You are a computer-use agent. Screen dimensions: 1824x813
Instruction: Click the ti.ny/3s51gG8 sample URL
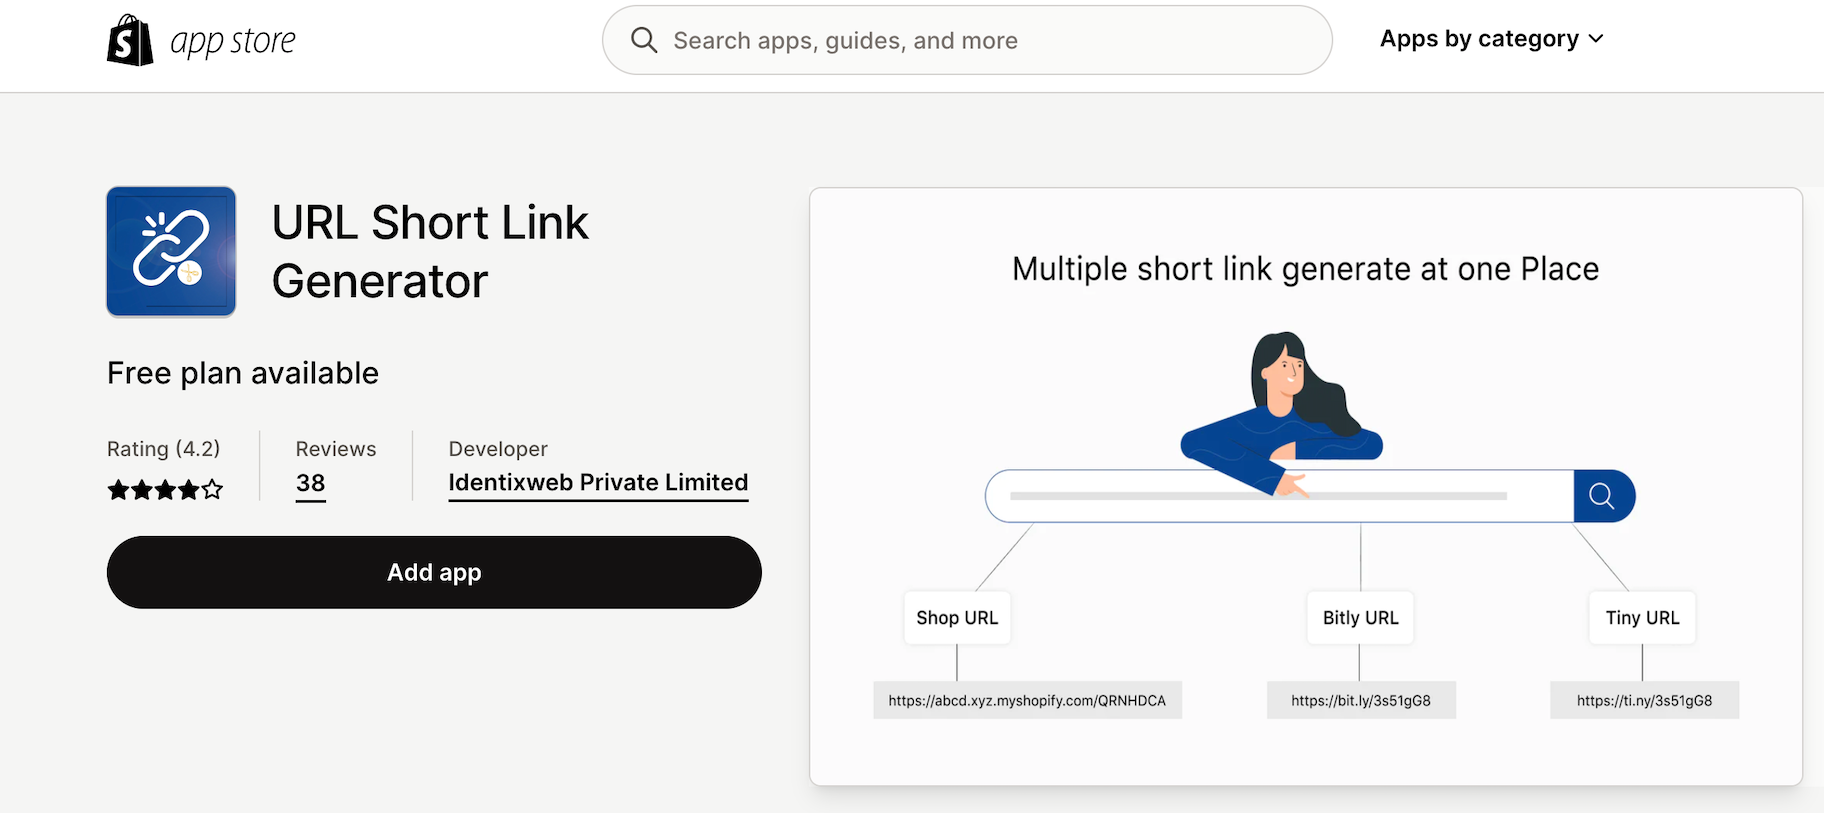tap(1645, 700)
